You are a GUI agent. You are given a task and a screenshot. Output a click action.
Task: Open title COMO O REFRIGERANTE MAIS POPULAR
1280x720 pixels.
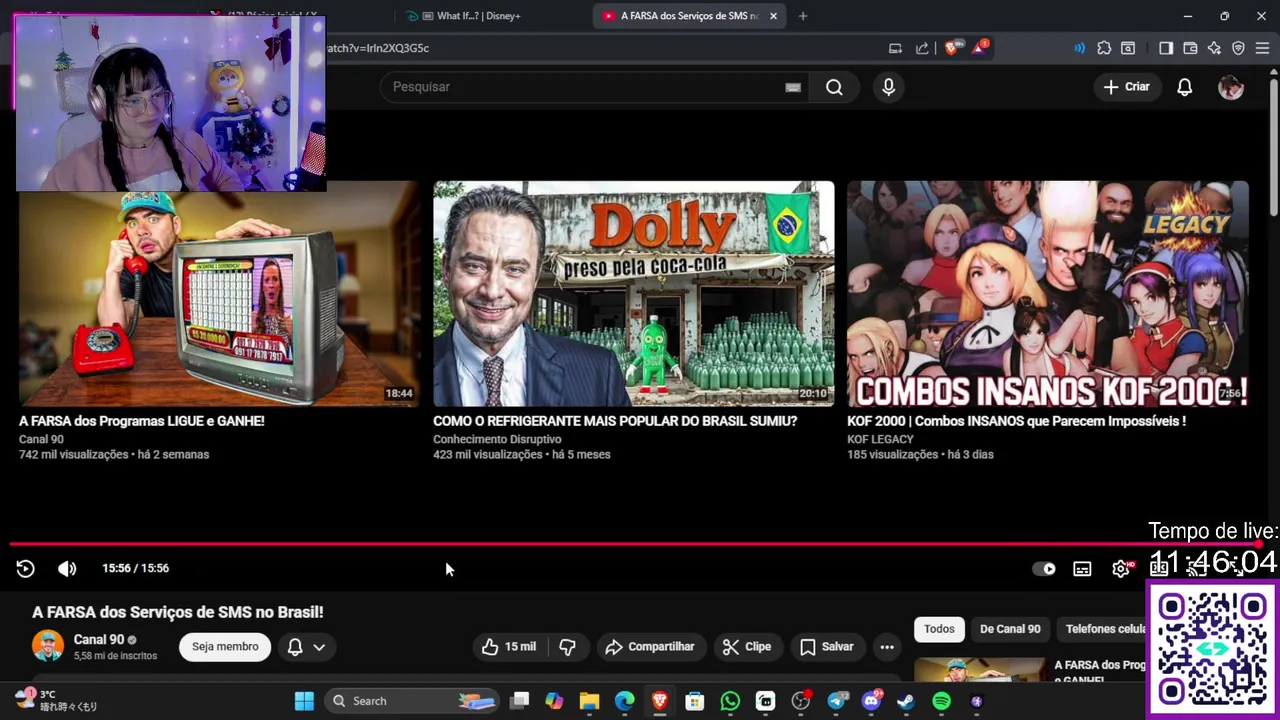click(615, 421)
